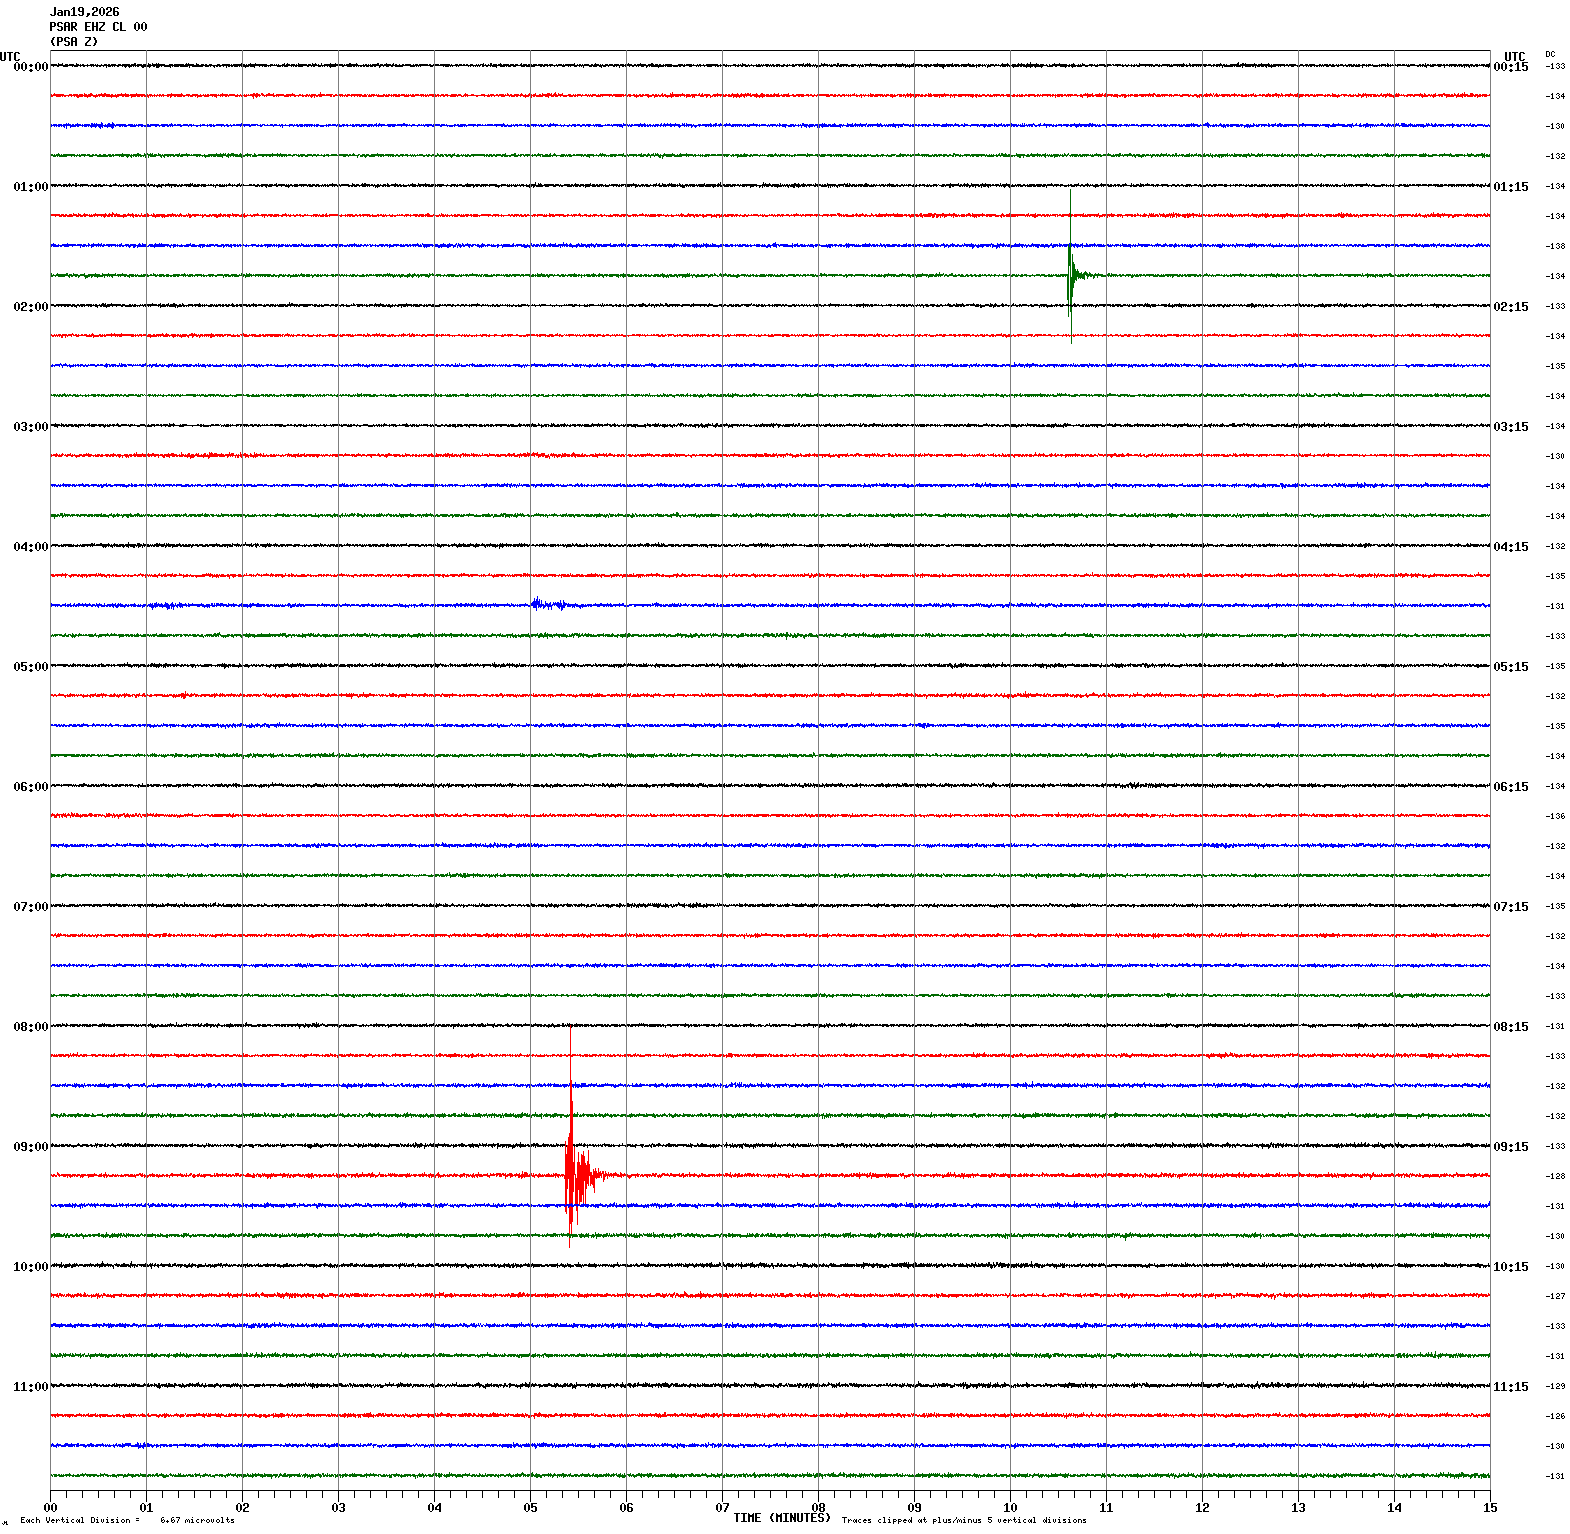1570x1534 pixels.
Task: Click the 08:15 time label on right
Action: (x=1510, y=1027)
